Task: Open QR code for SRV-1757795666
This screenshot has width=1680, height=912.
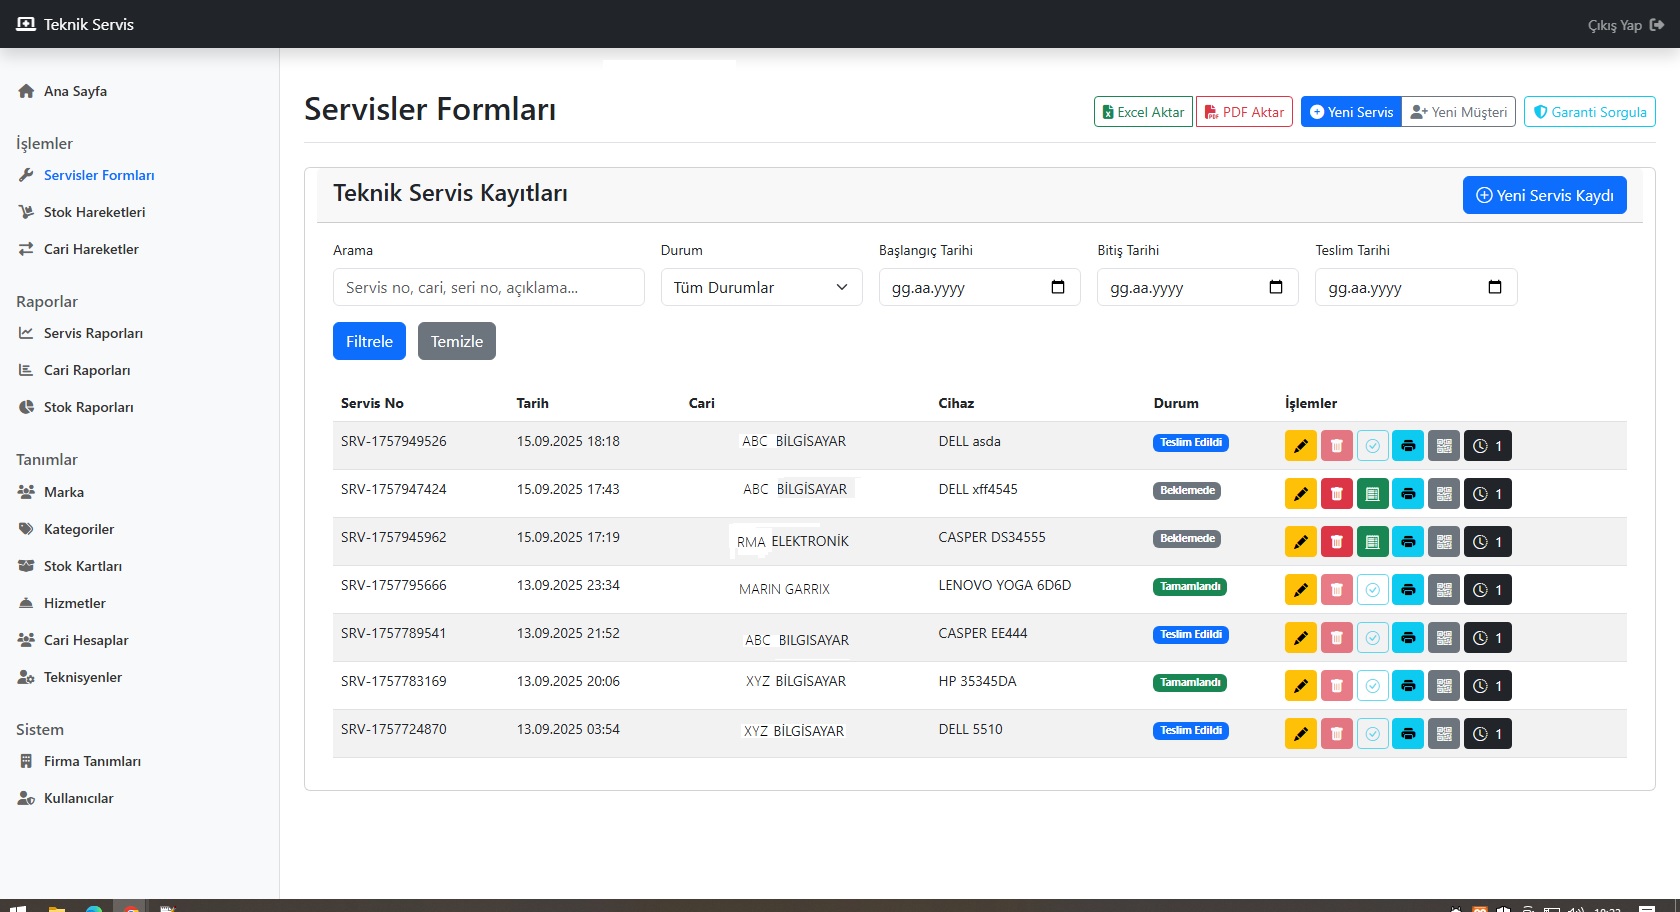Action: [x=1444, y=590]
